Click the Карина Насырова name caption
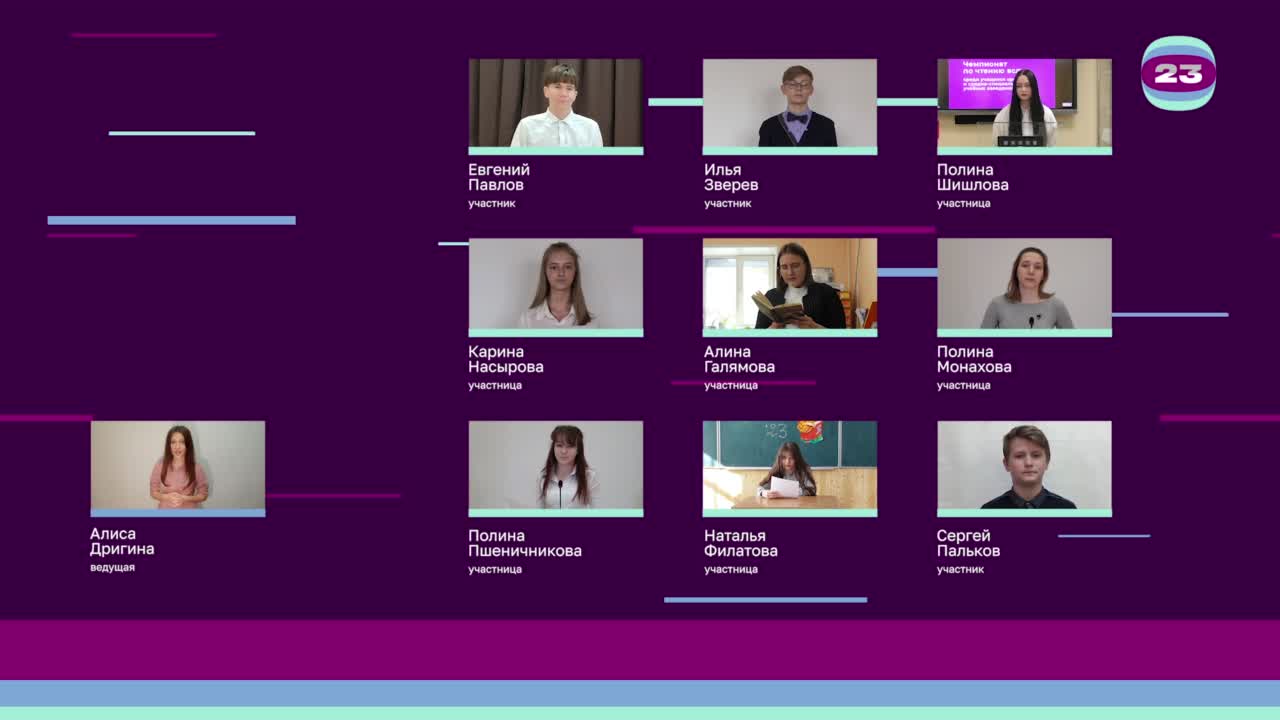The height and width of the screenshot is (720, 1280). (x=505, y=359)
